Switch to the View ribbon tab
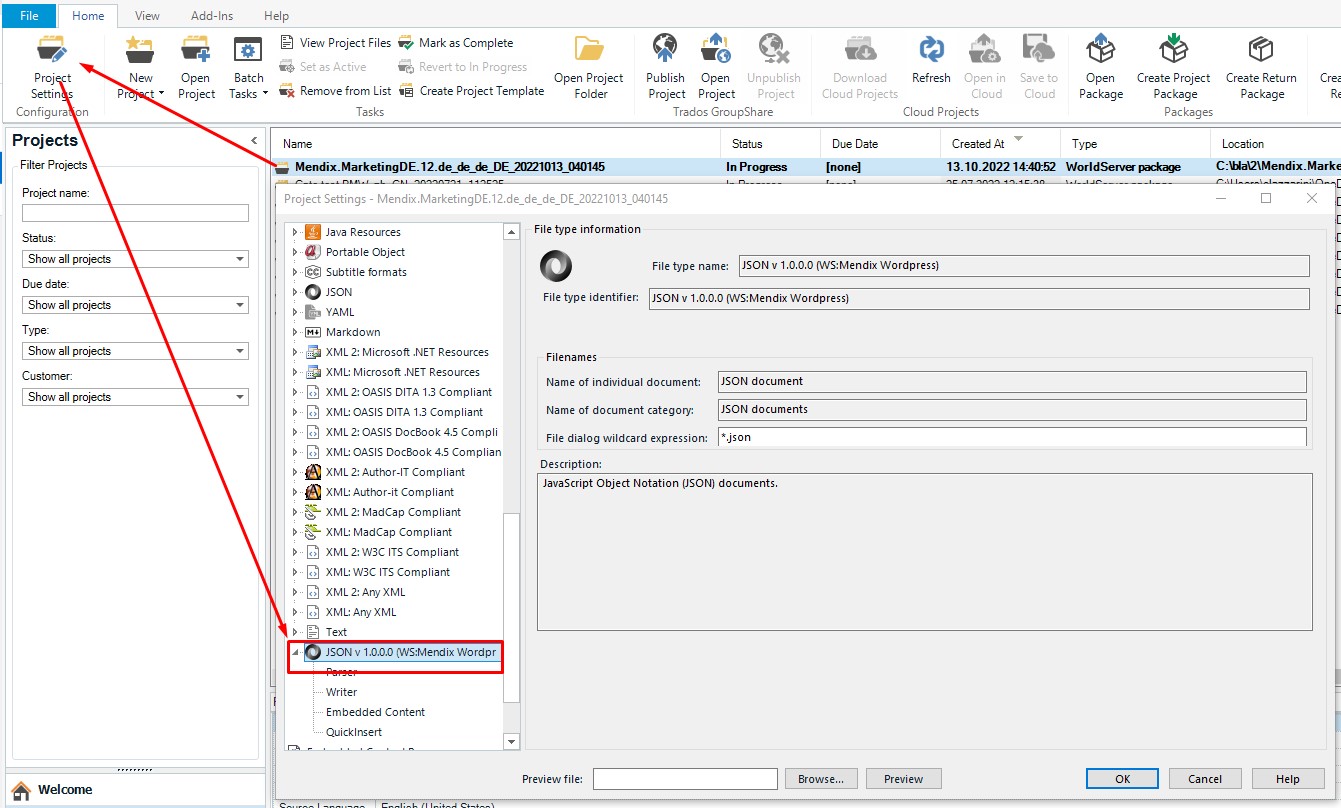 tap(147, 16)
